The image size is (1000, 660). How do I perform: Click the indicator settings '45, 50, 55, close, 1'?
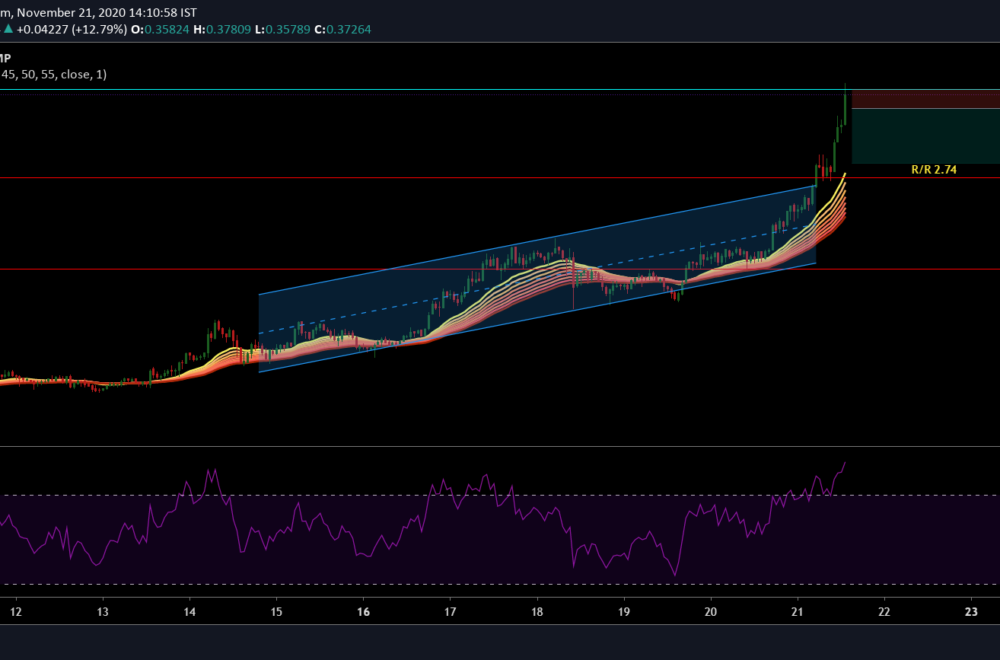[54, 75]
